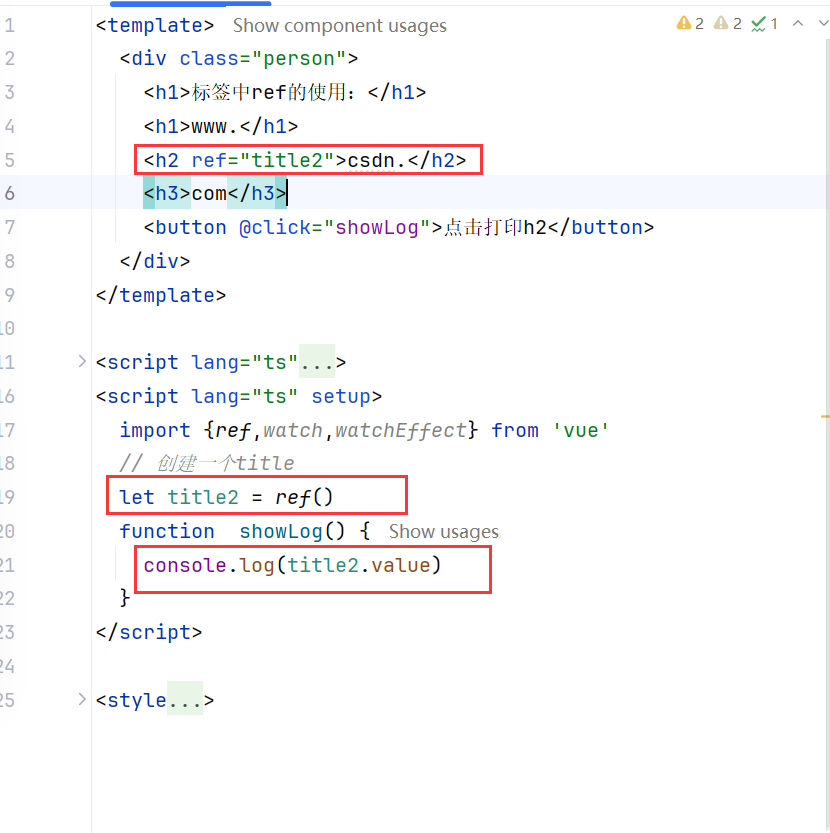Image resolution: width=830 pixels, height=833 pixels.
Task: Open "Show component usages" hint
Action: (340, 26)
